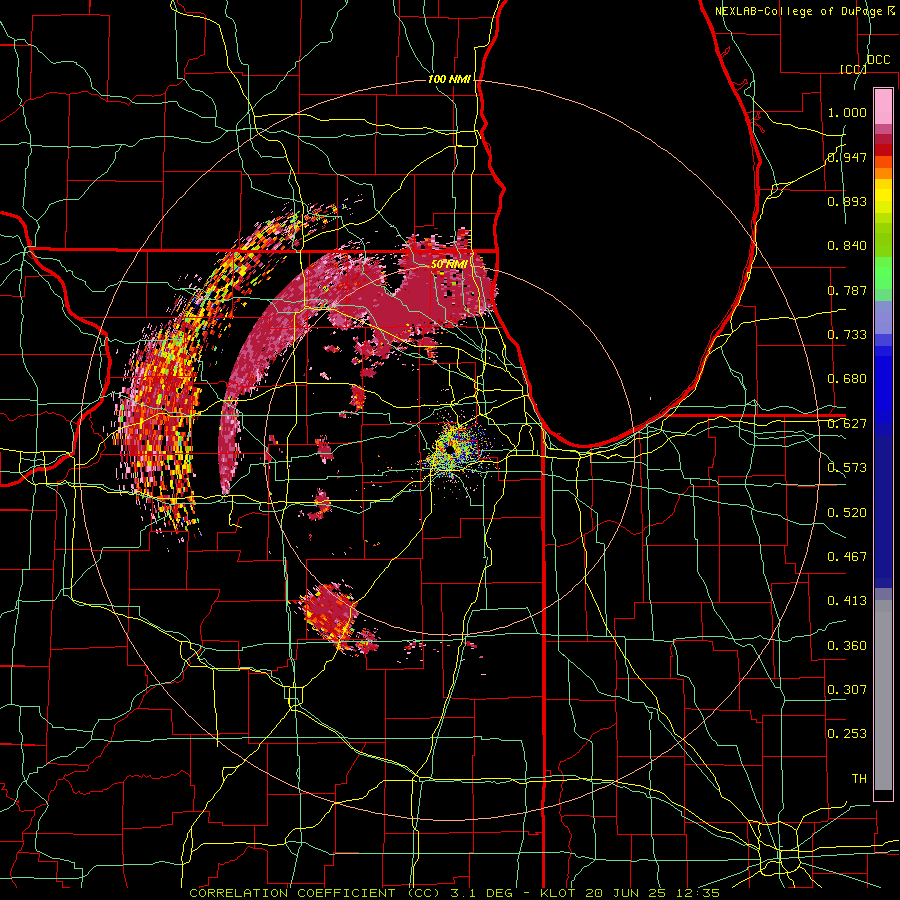Select the 0.840 scale value
900x900 pixels.
point(847,246)
